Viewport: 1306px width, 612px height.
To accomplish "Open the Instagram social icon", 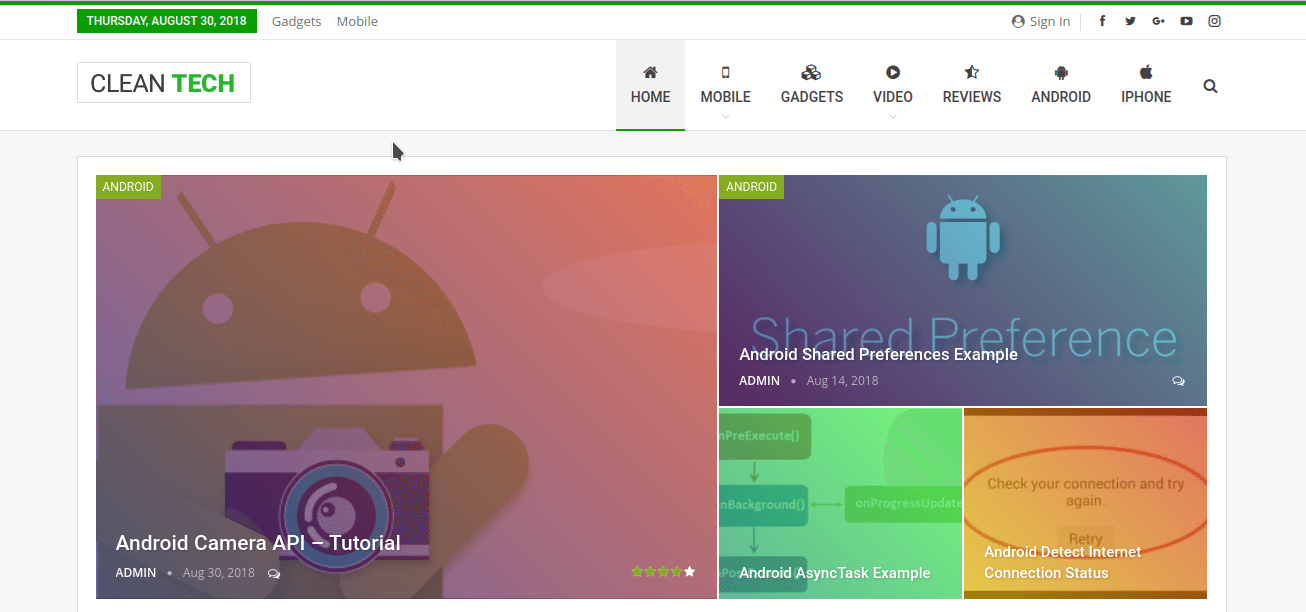I will coord(1214,21).
